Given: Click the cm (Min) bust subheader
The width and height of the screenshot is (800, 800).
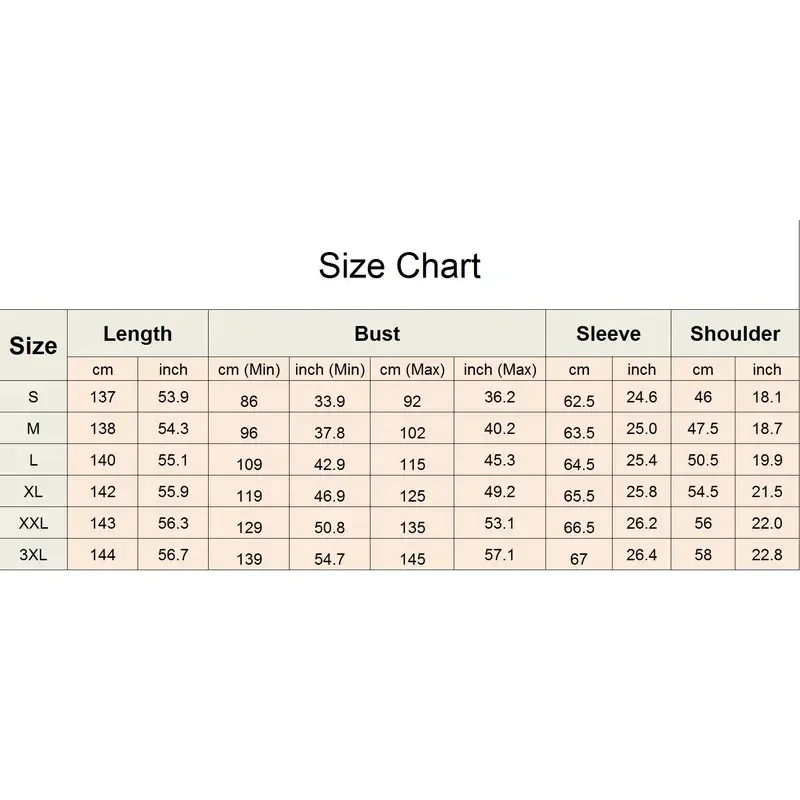Looking at the screenshot, I should tap(249, 369).
